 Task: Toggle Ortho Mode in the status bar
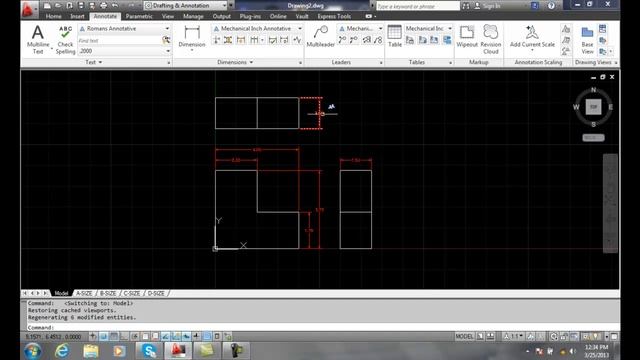coord(124,336)
